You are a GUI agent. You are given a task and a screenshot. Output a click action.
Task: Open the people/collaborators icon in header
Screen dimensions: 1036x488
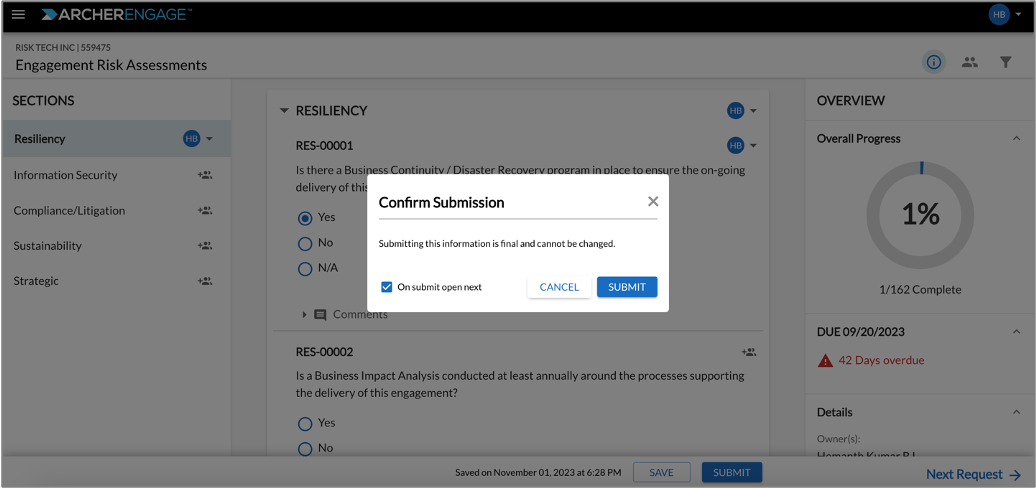coord(969,62)
